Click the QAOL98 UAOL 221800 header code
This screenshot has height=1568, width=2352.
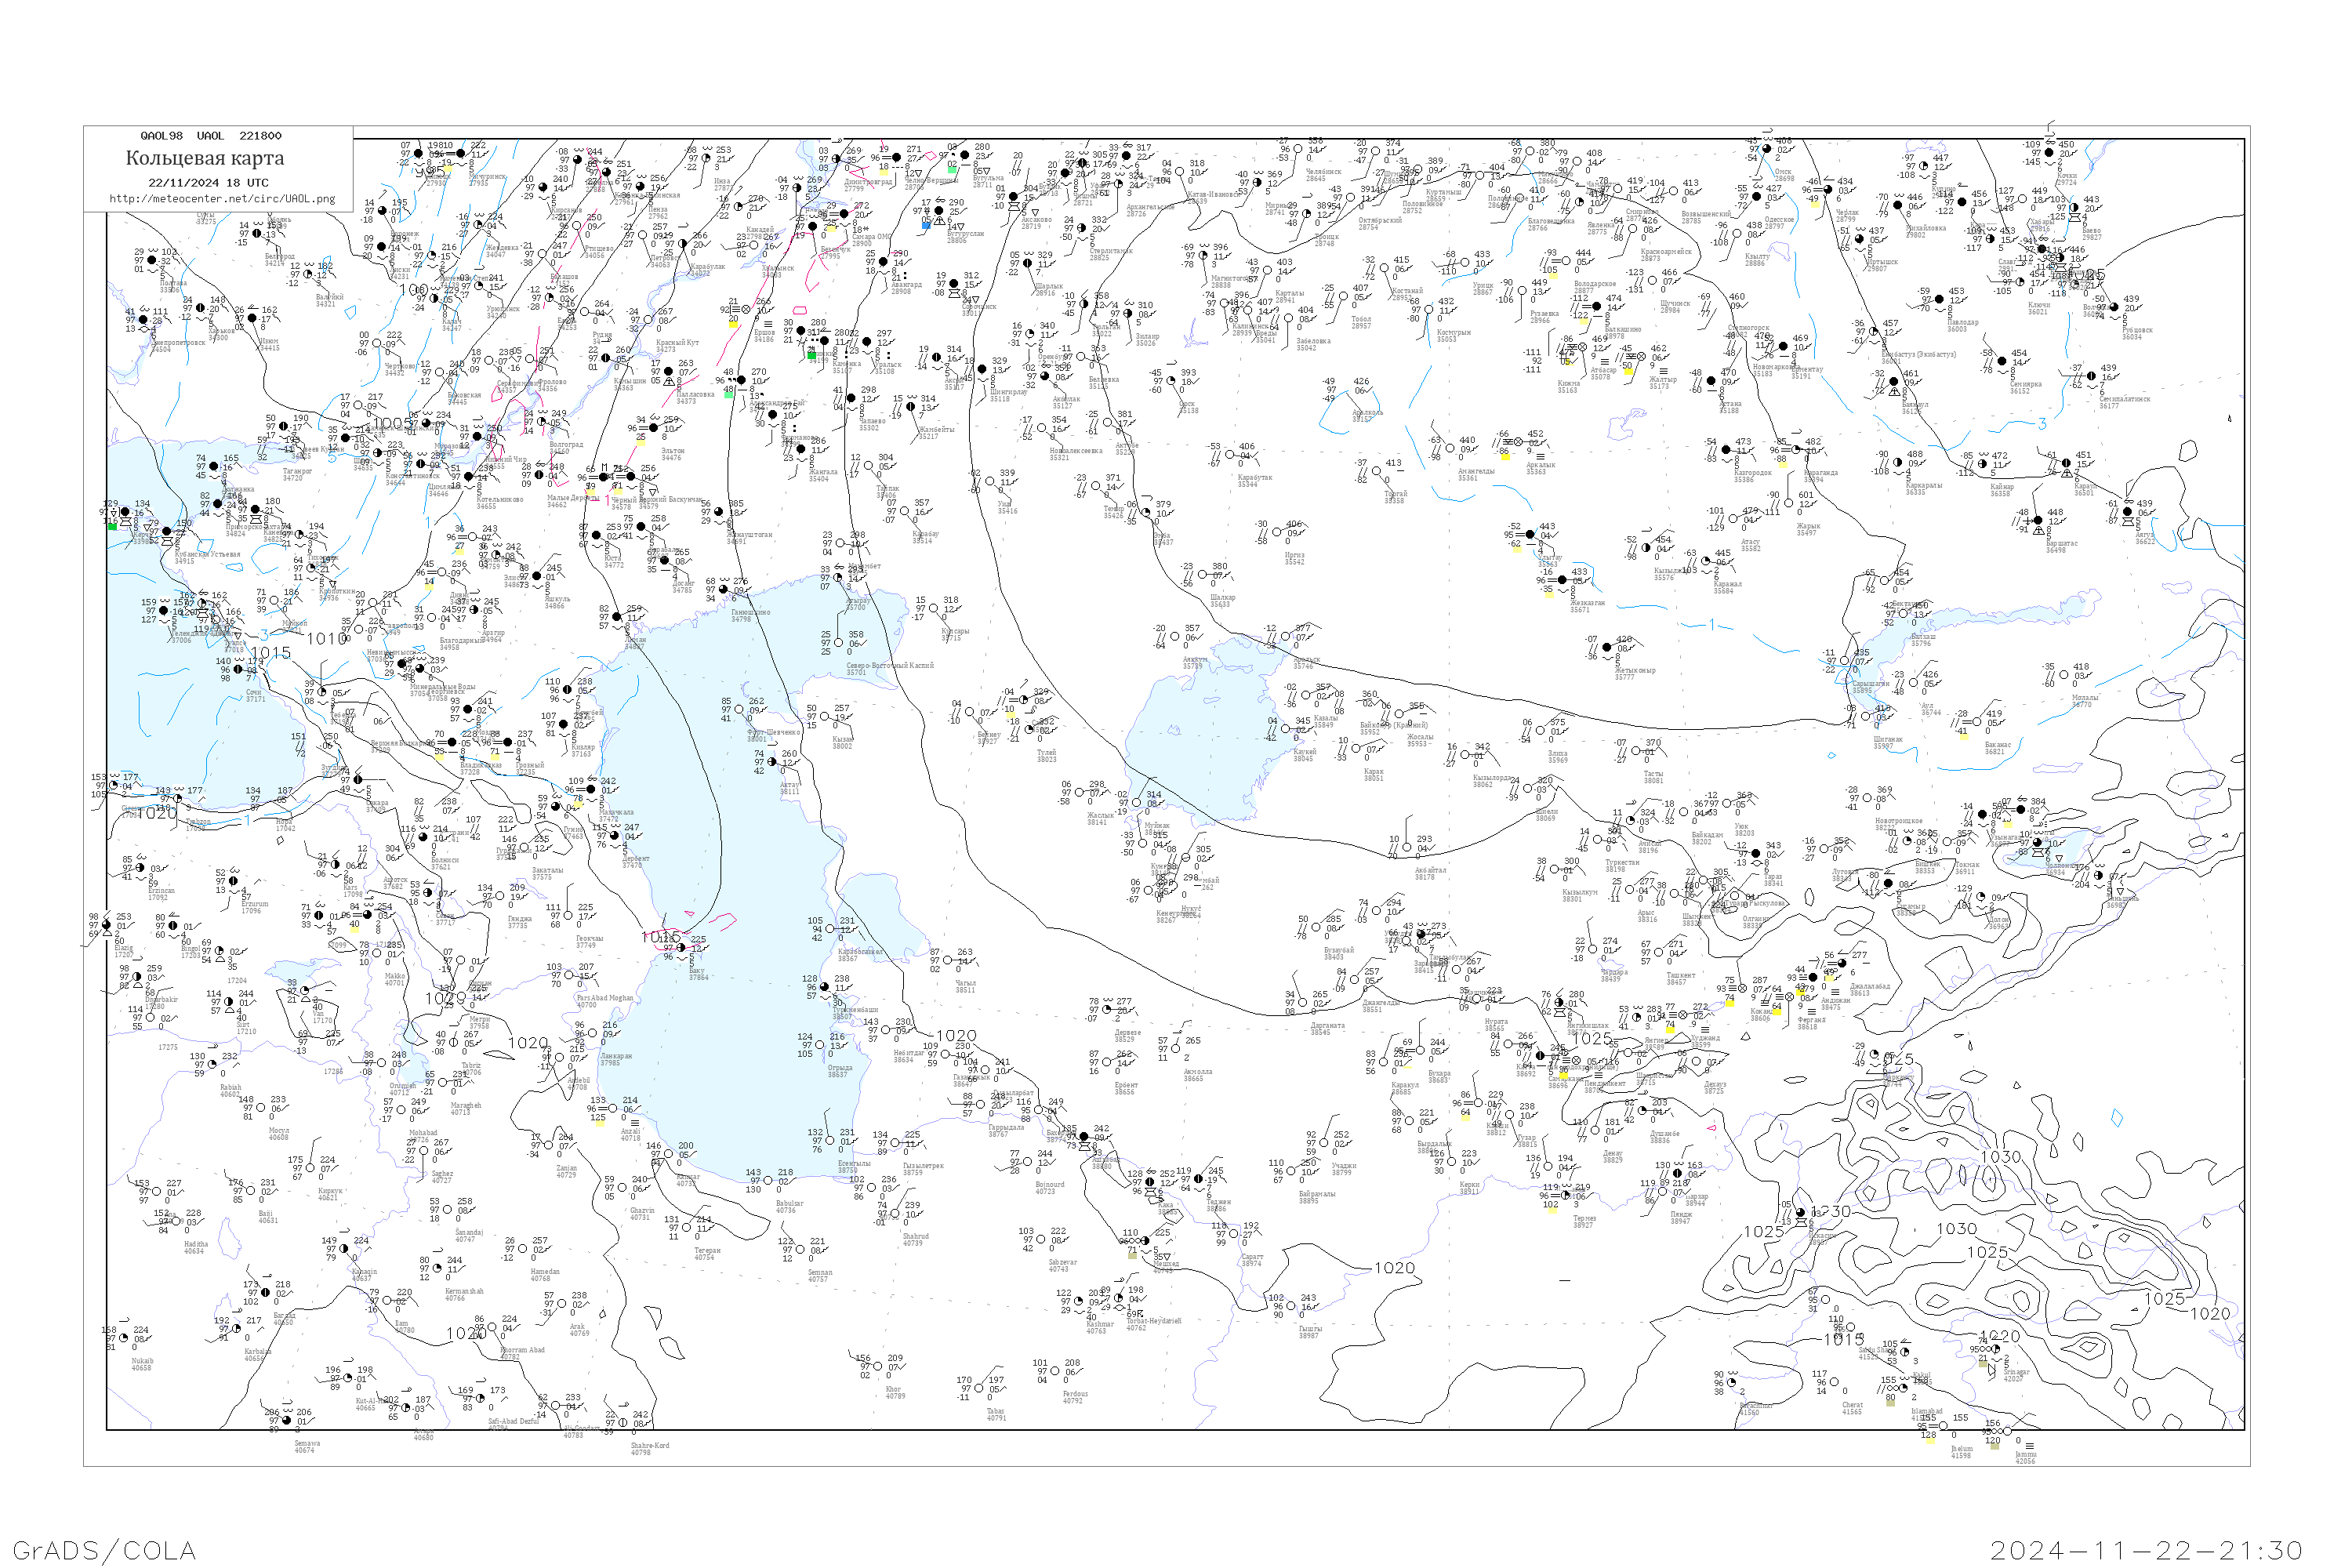[210, 136]
